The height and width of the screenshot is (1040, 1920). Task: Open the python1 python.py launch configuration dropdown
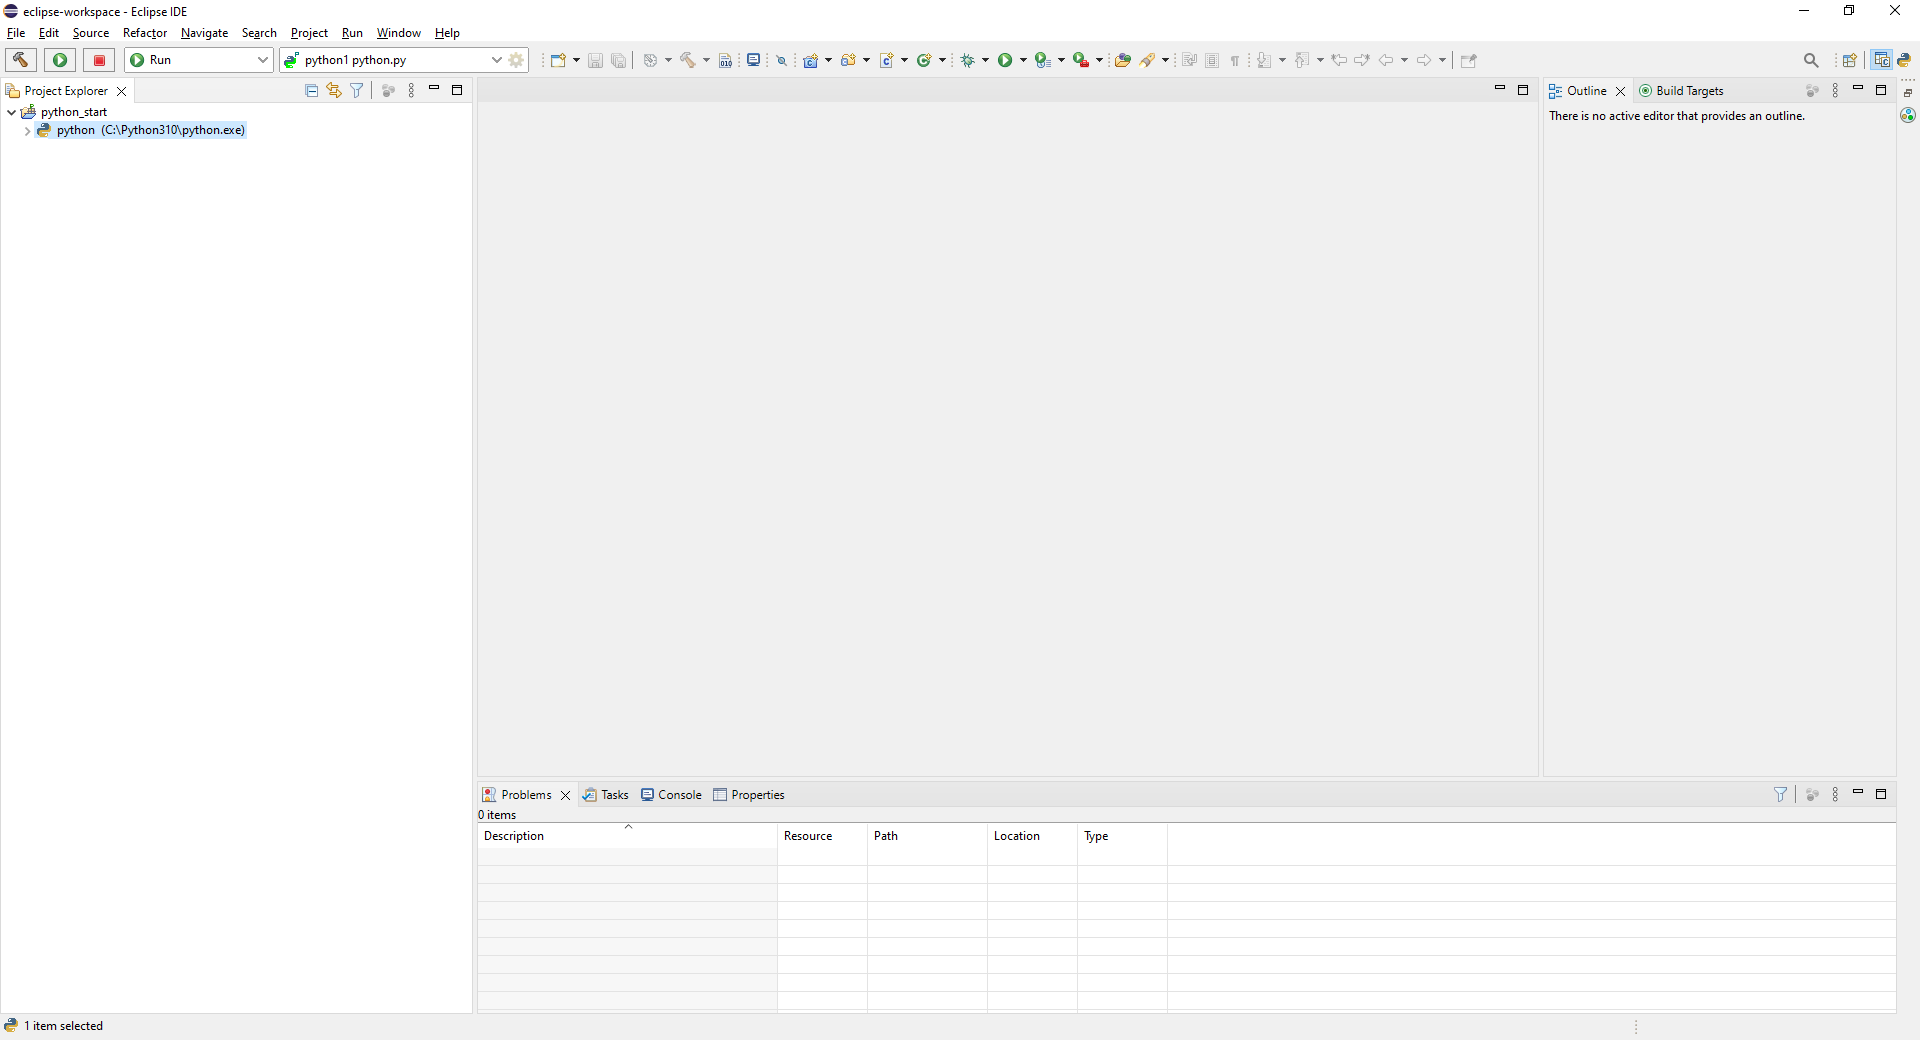496,60
